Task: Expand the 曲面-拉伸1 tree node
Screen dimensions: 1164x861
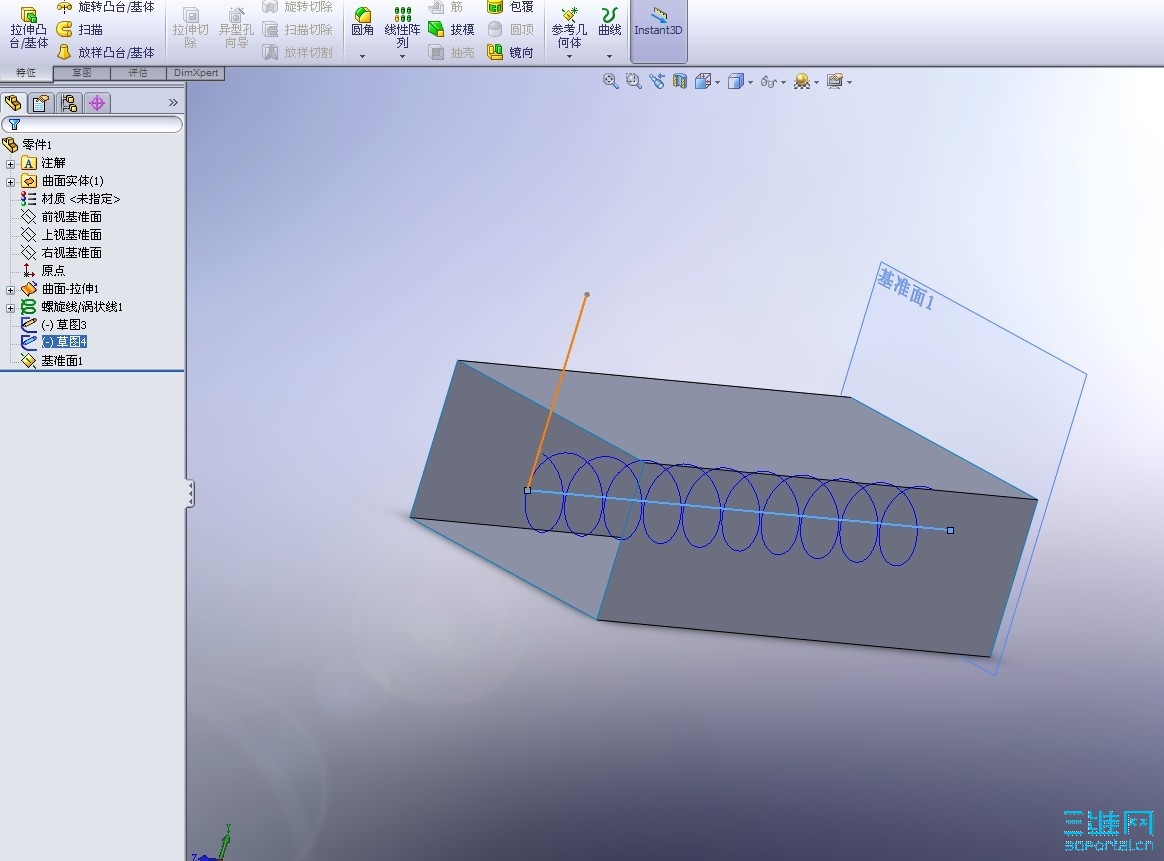Action: tap(10, 290)
